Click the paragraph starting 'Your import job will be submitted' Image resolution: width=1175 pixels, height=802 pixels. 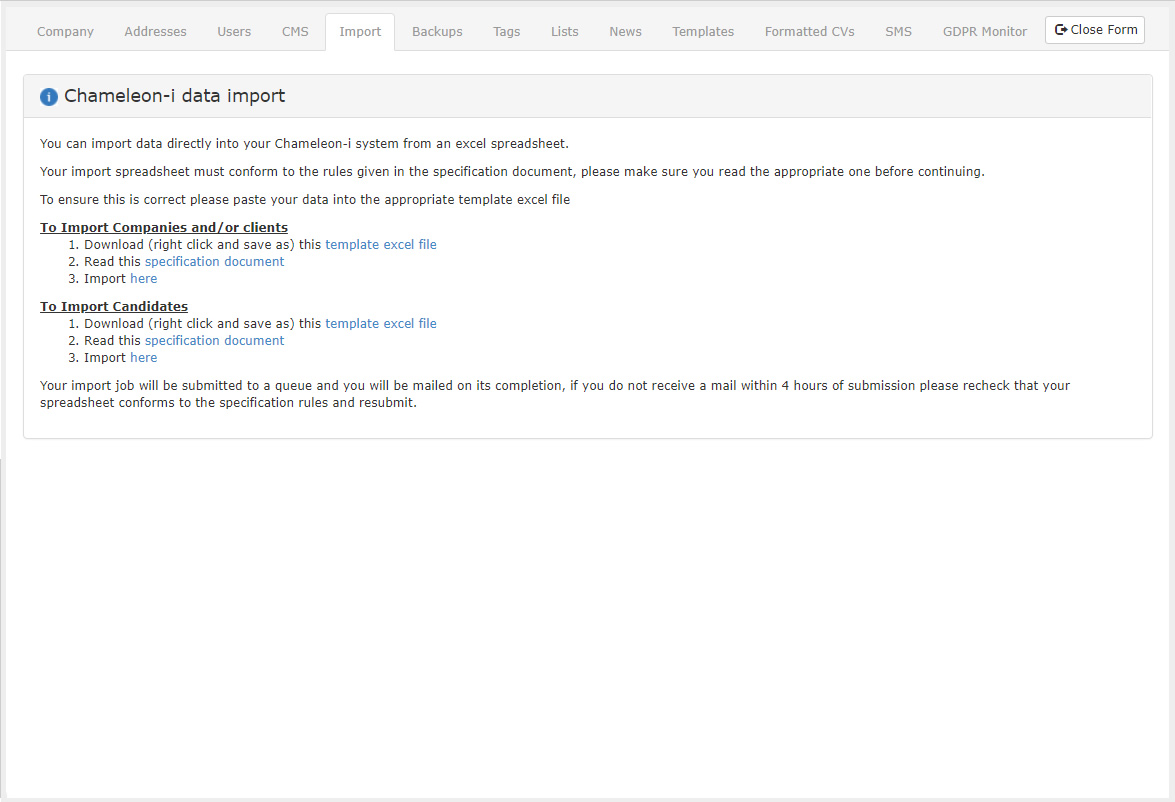pyautogui.click(x=555, y=394)
